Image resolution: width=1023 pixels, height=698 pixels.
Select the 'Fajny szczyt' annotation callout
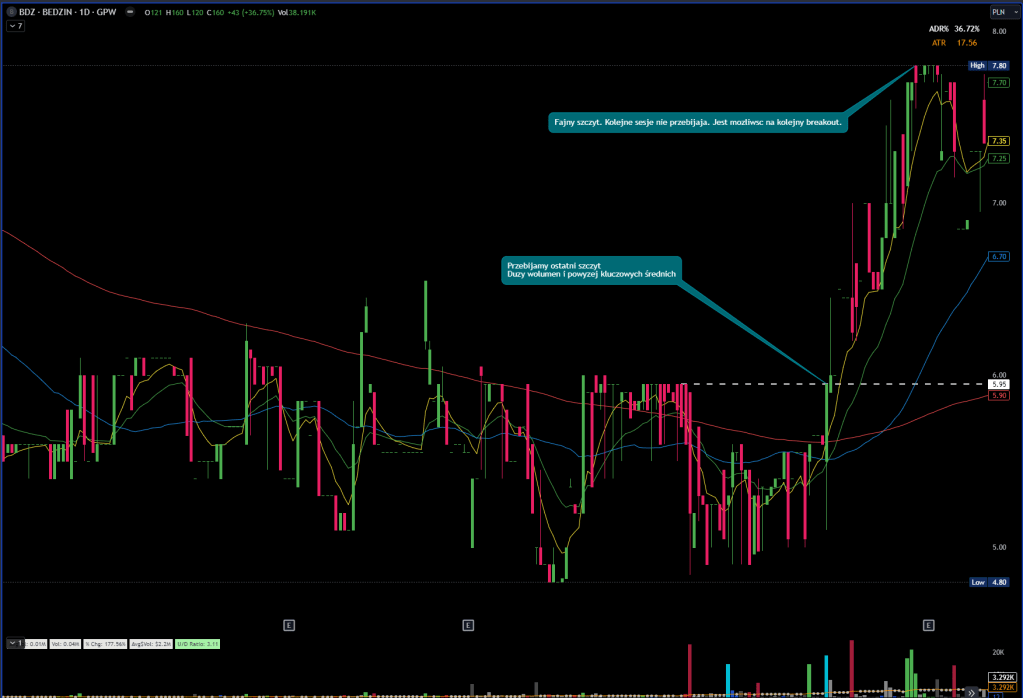pyautogui.click(x=699, y=122)
